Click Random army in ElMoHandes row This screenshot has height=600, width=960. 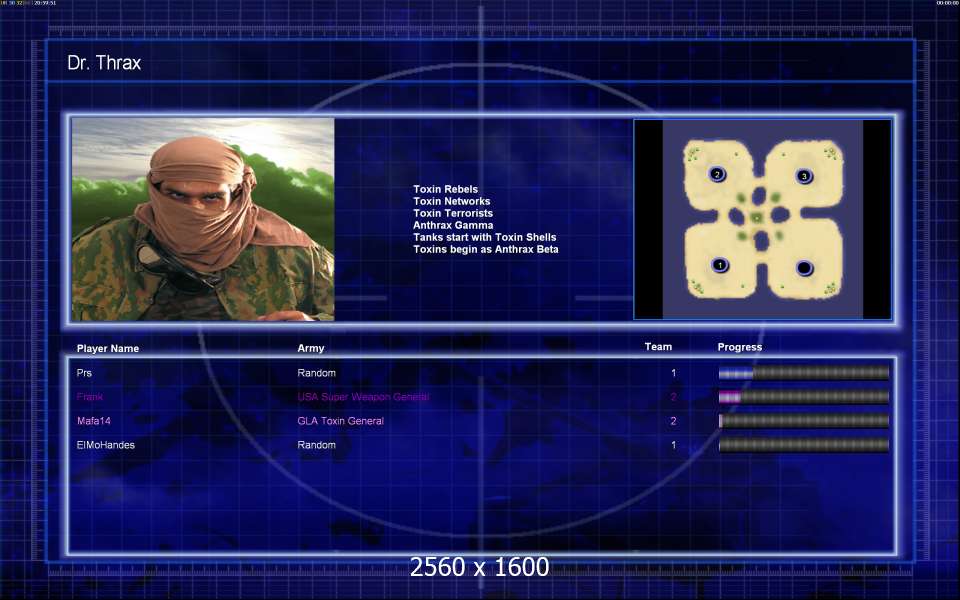(x=317, y=445)
